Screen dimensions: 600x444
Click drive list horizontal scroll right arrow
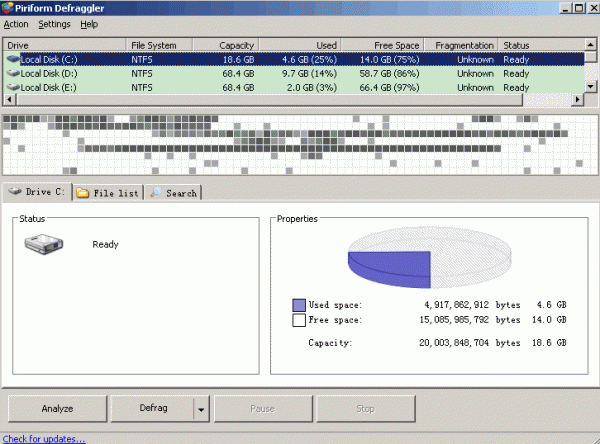578,100
